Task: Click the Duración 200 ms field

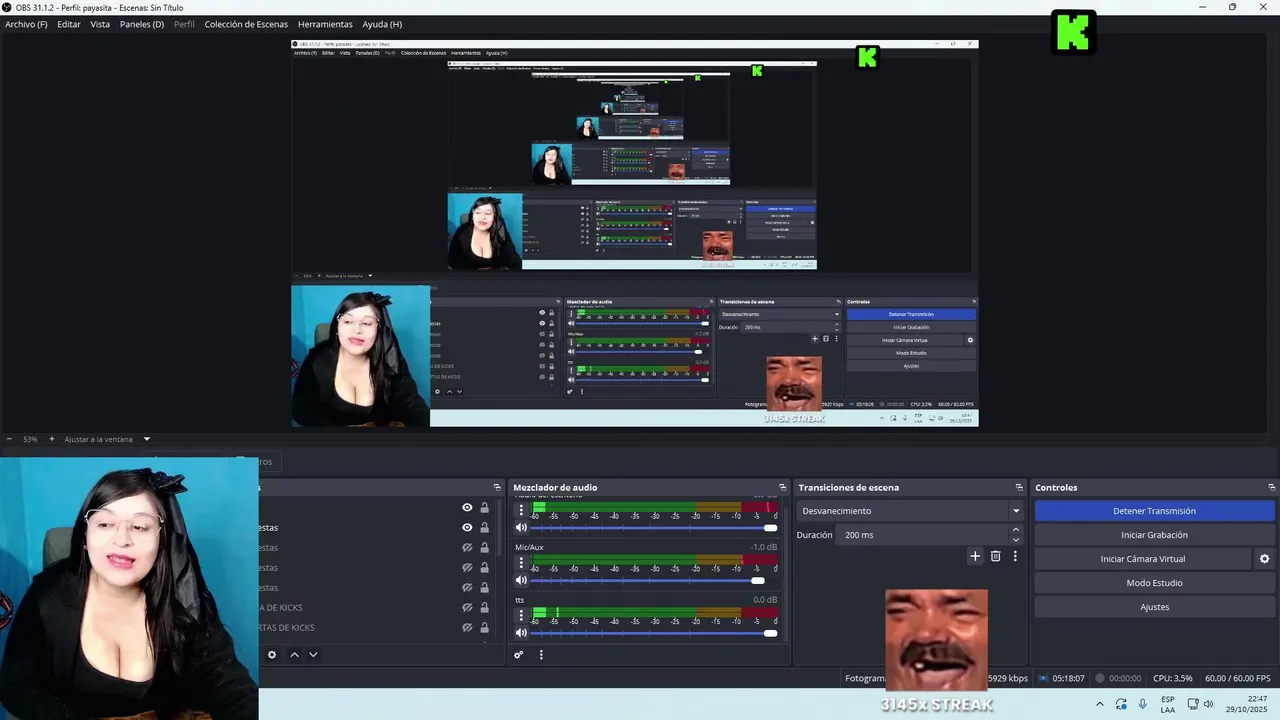Action: tap(922, 535)
